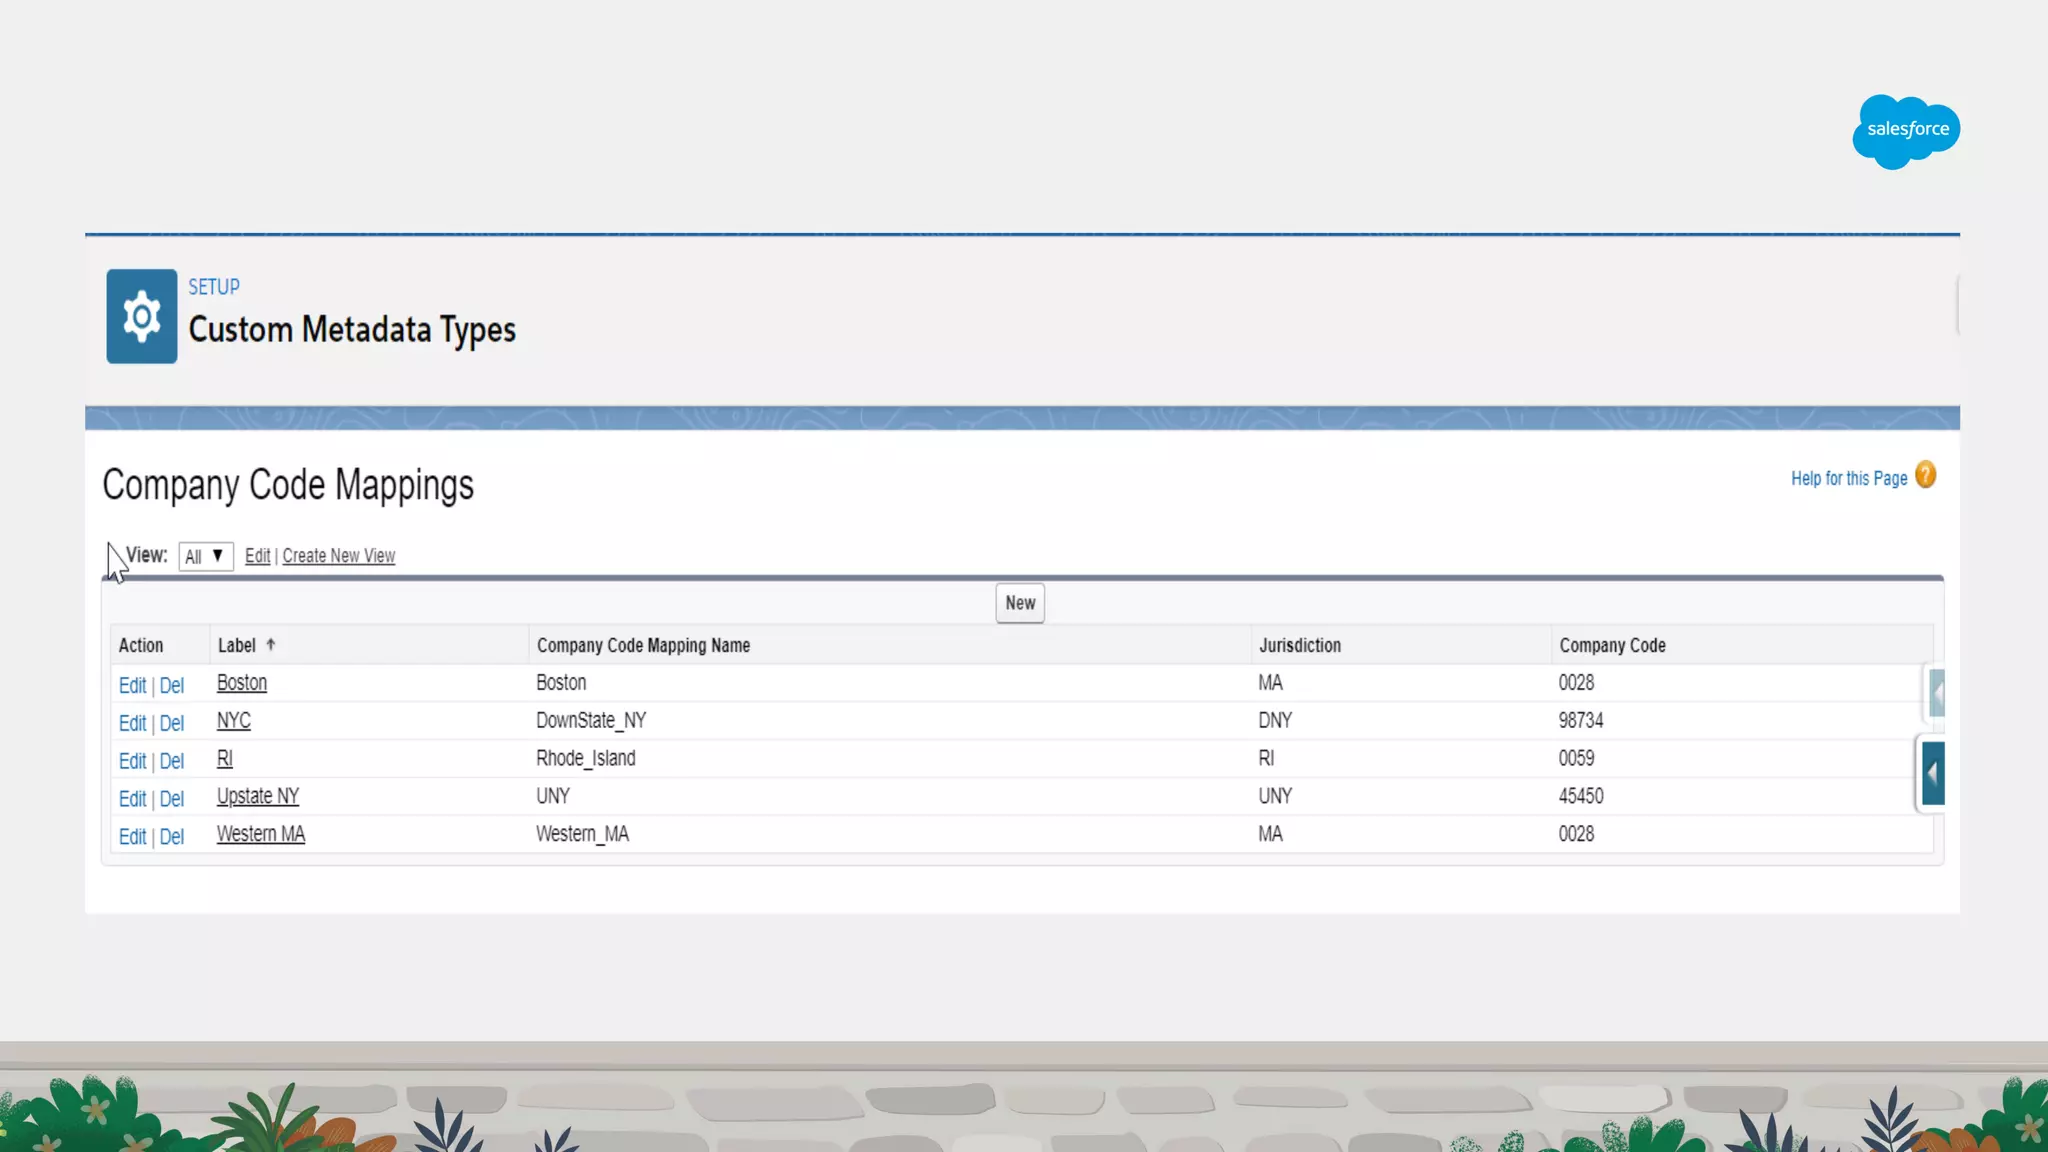The image size is (2048, 1152).
Task: Expand the light gray side panel arrow
Action: coord(1937,692)
